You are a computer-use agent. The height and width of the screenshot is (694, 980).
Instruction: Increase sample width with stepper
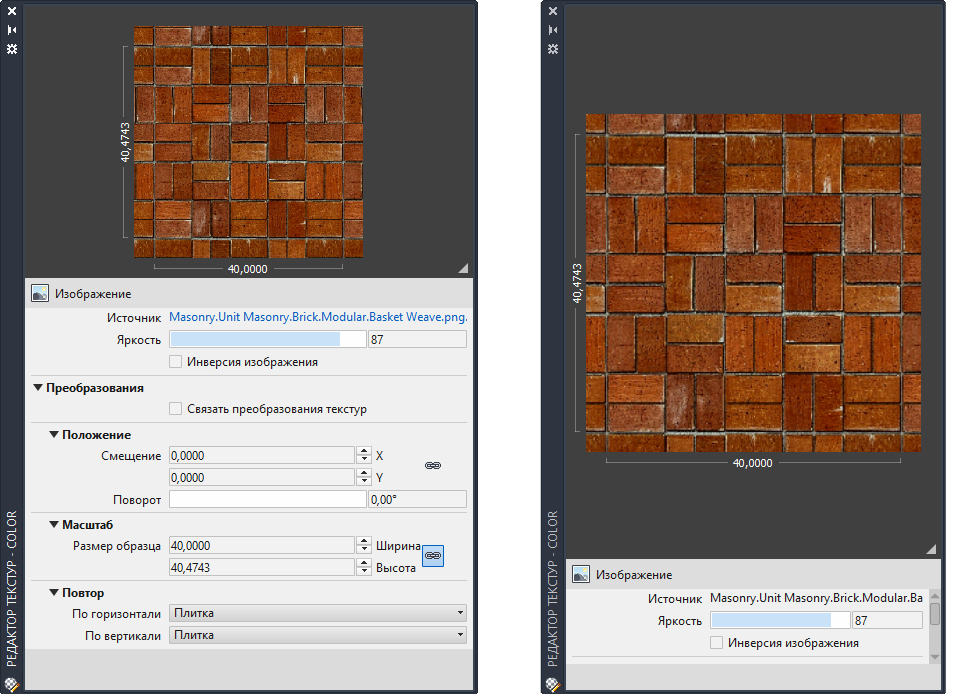[x=364, y=541]
